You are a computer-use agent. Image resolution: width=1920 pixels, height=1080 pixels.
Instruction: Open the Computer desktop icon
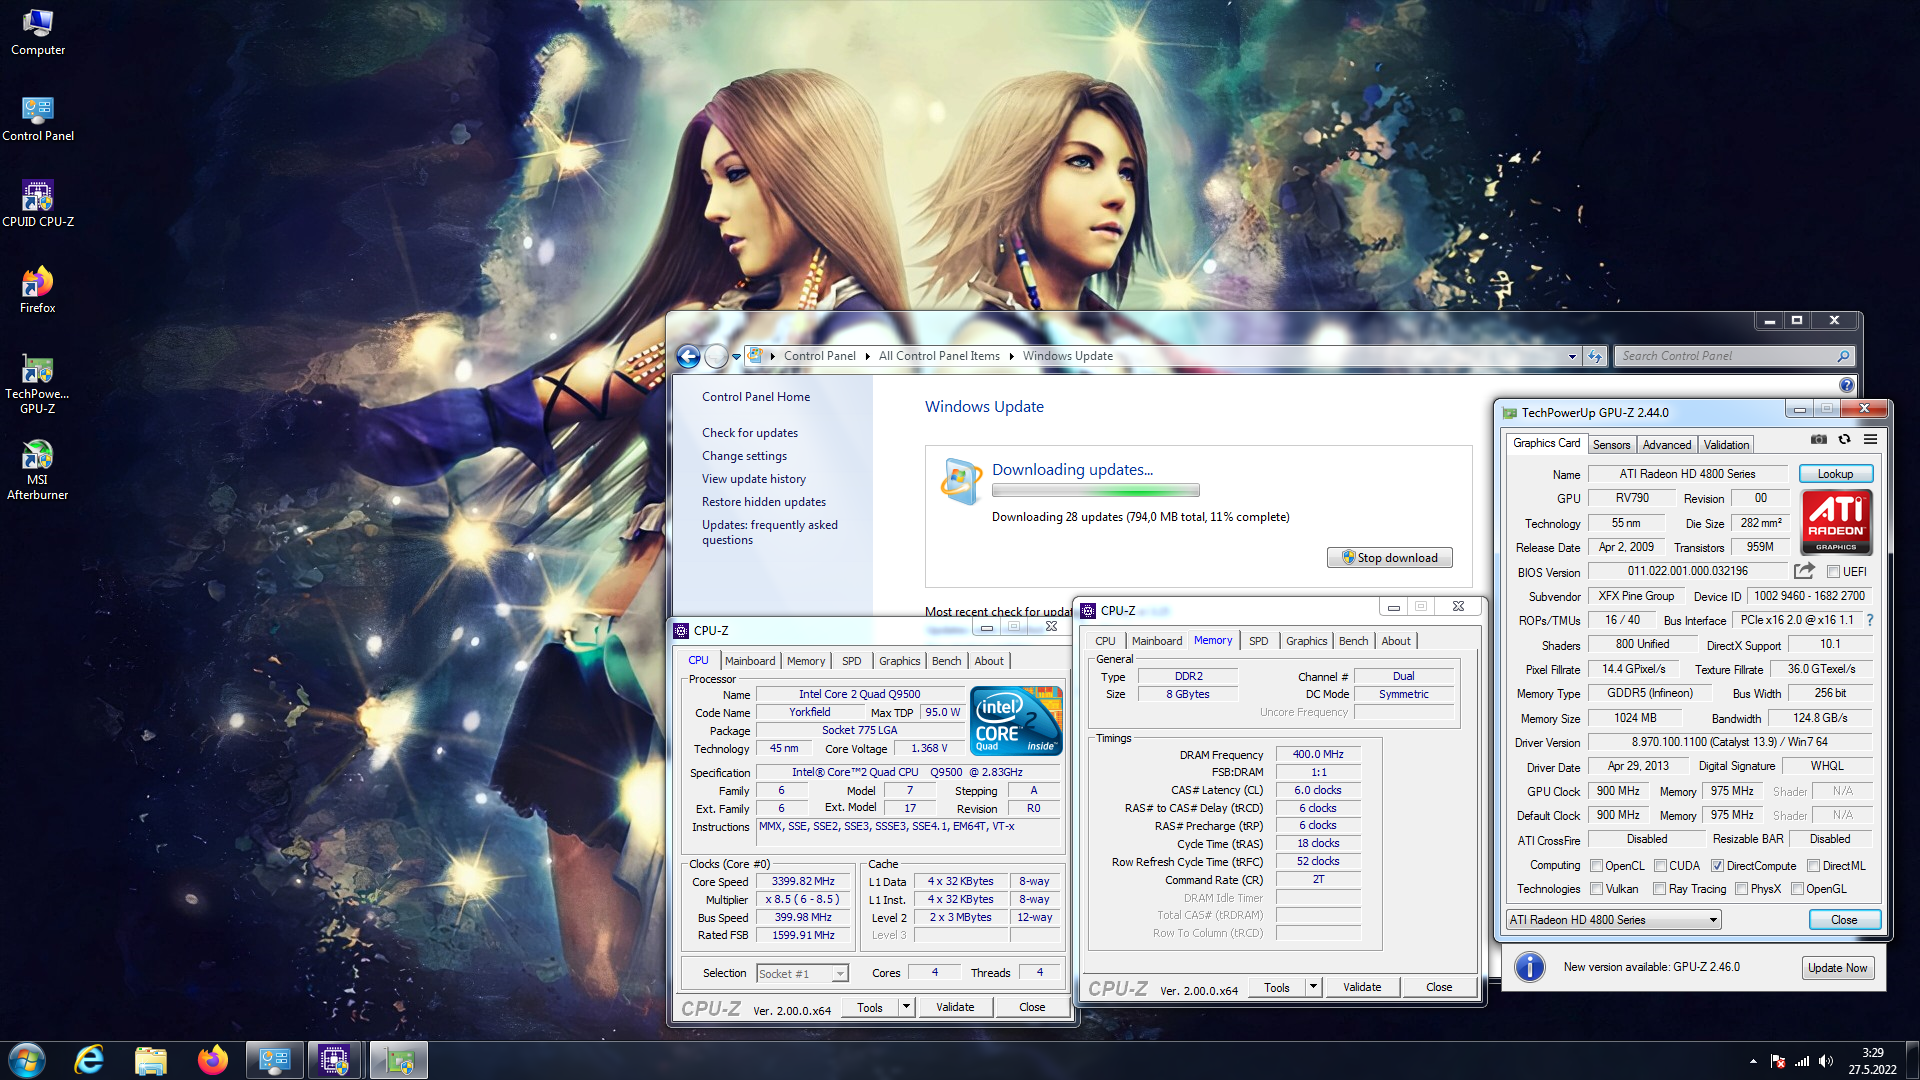tap(37, 30)
